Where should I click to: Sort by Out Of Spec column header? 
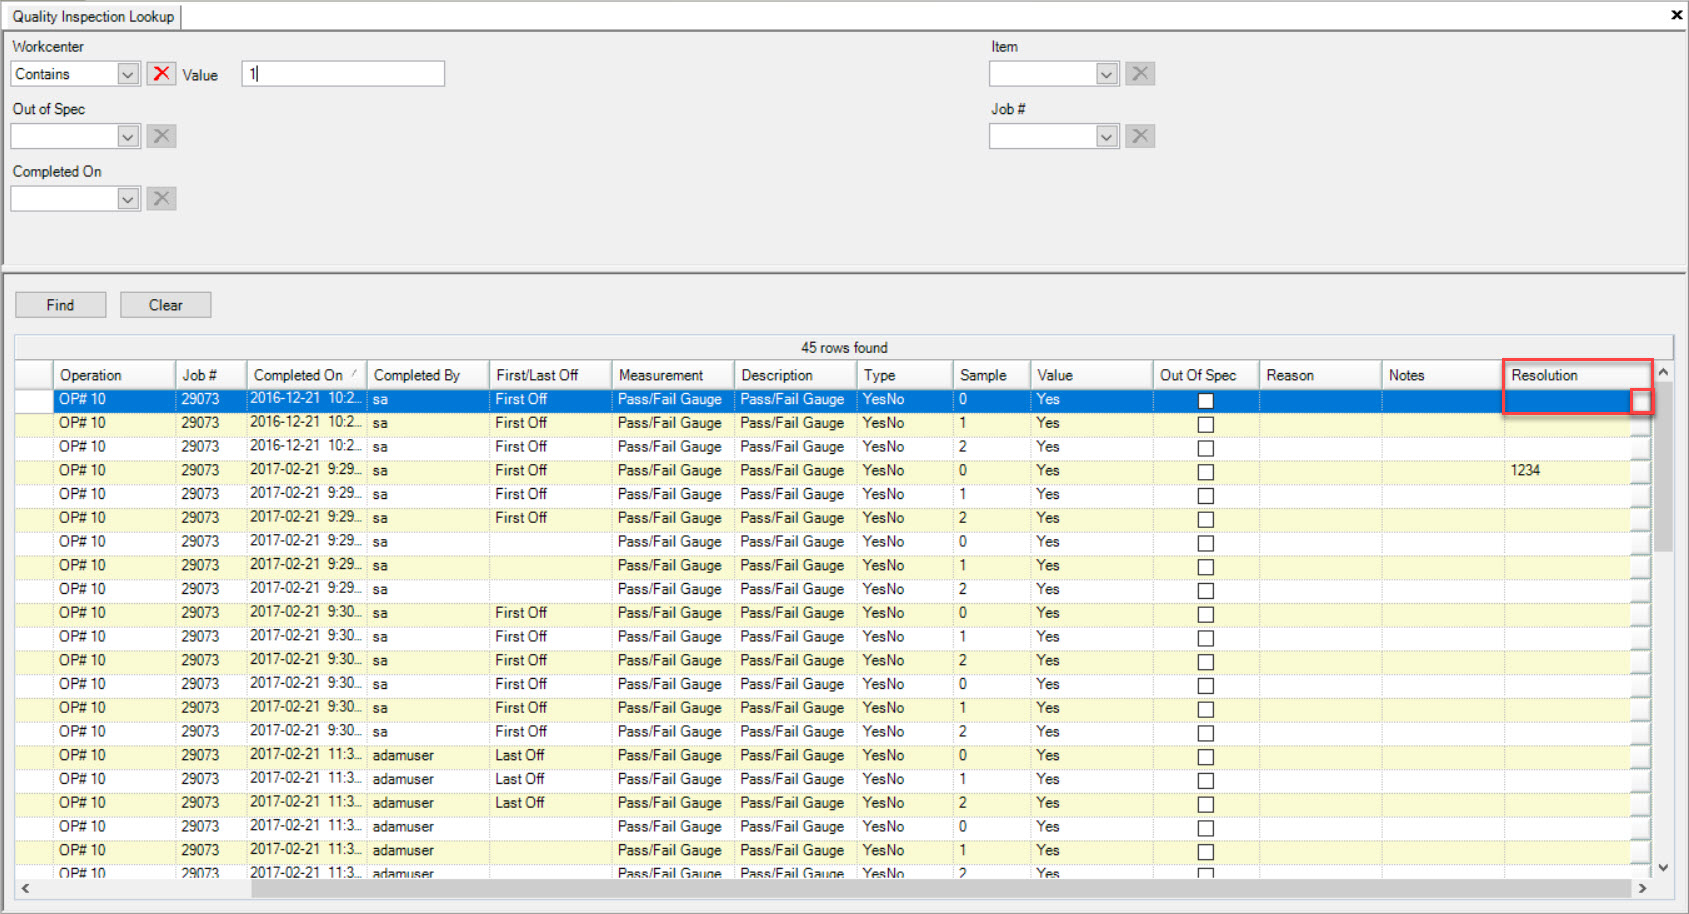coord(1206,375)
